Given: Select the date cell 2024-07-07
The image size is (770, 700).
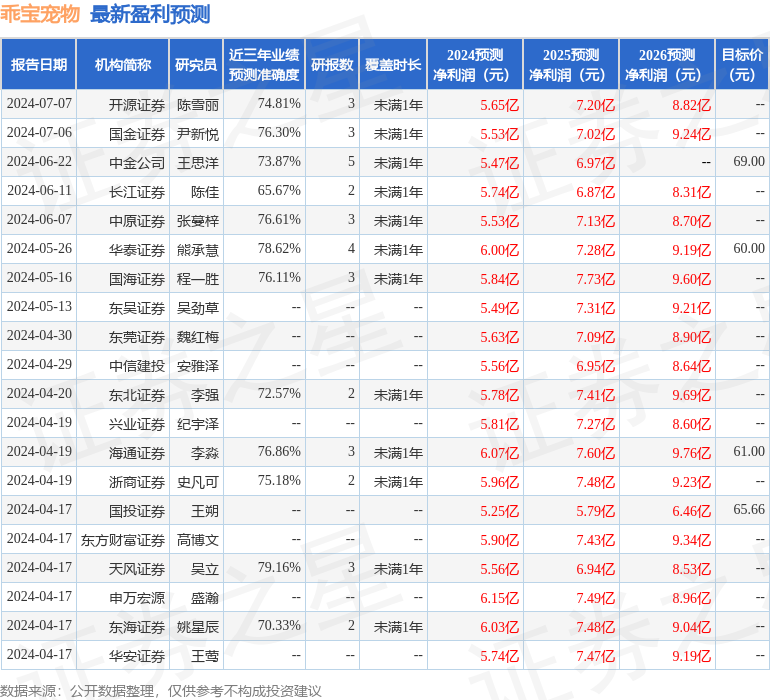Looking at the screenshot, I should [39, 104].
